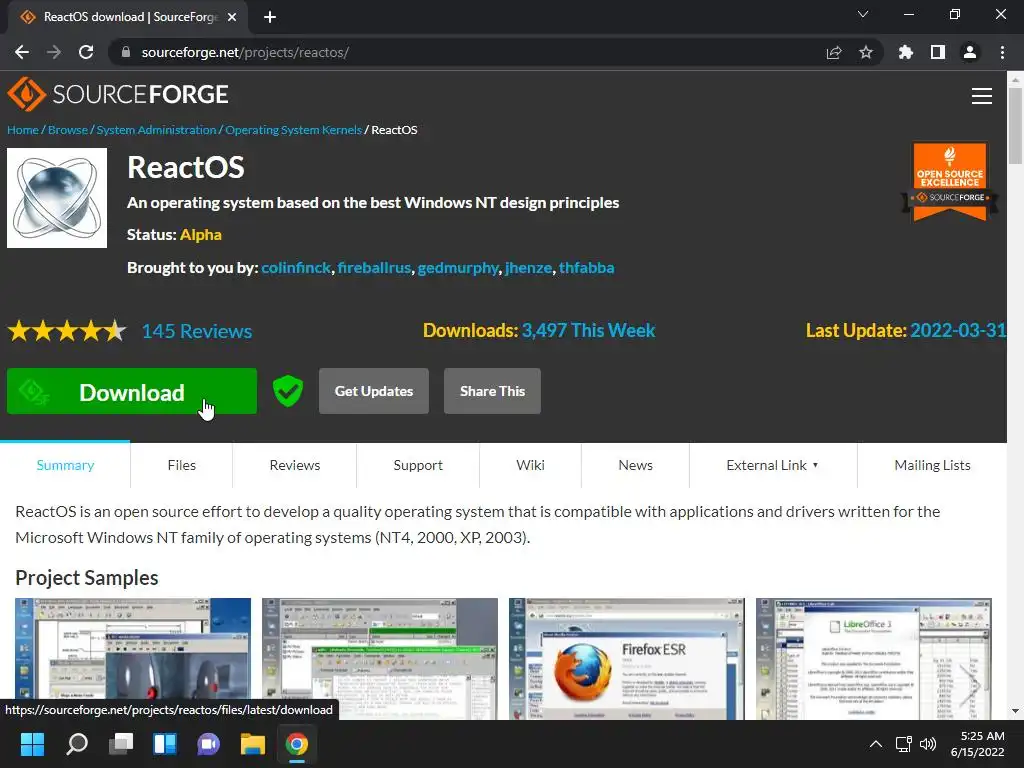Image resolution: width=1024 pixels, height=768 pixels.
Task: Open the second project sample screenshot
Action: 379,659
